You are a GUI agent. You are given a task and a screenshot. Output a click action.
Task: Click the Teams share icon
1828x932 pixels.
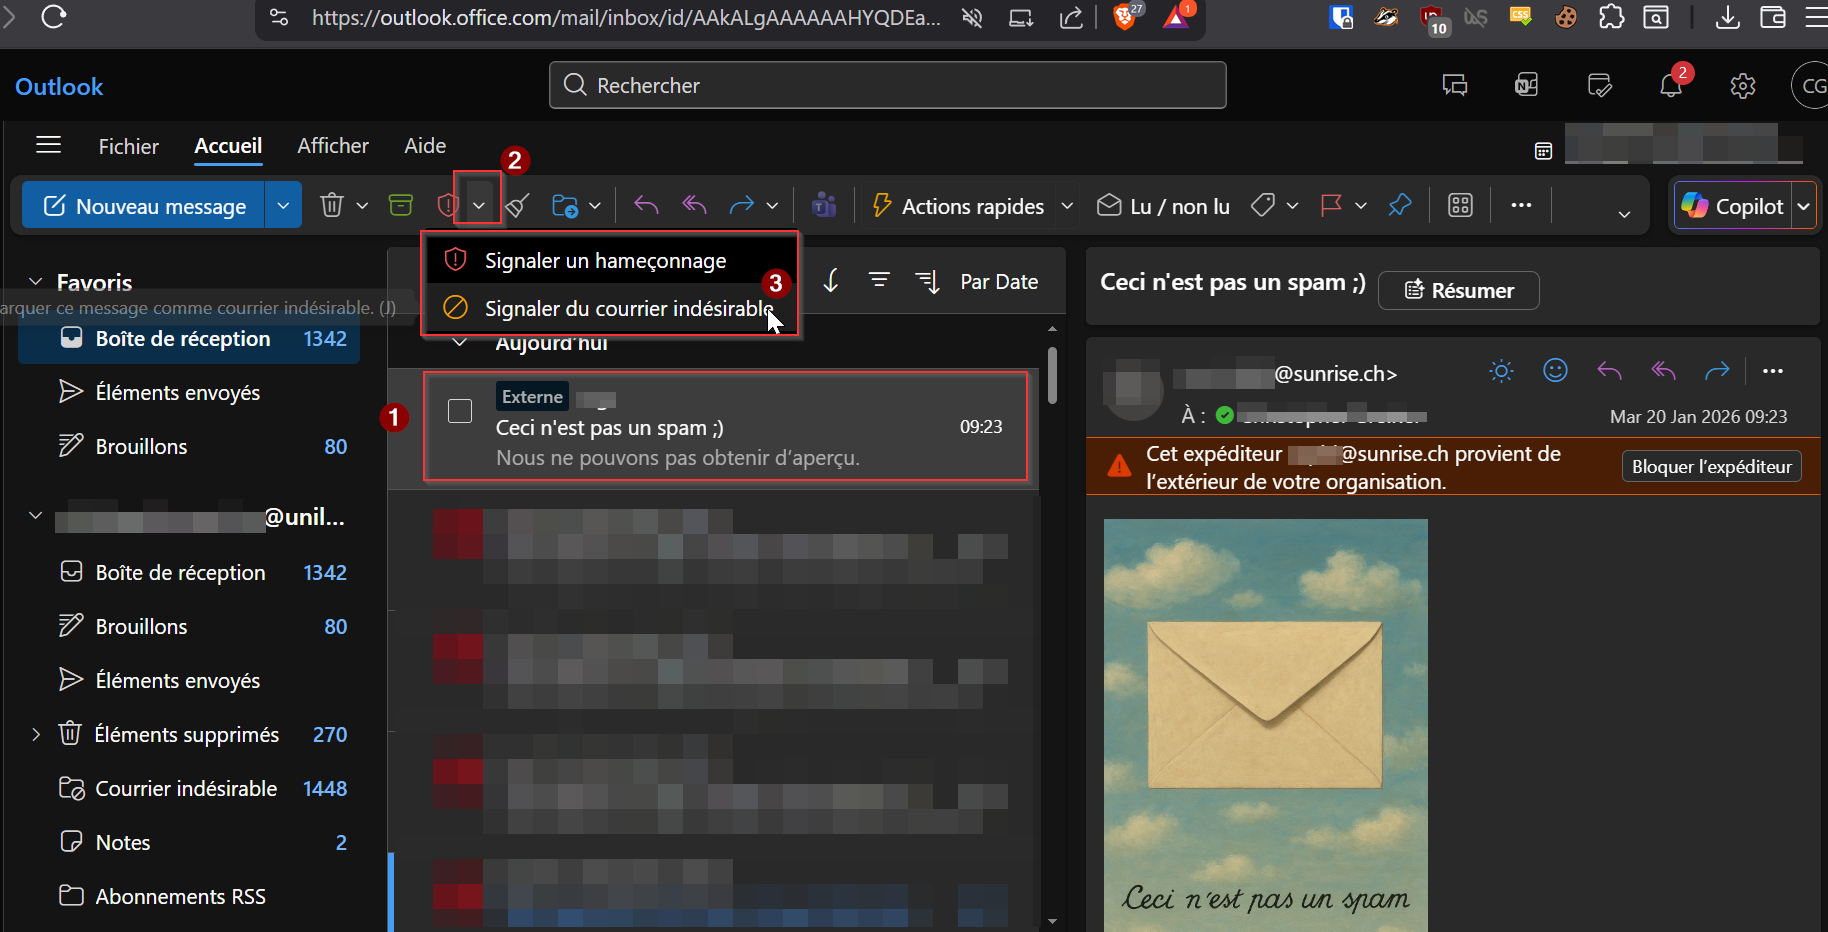click(x=824, y=206)
